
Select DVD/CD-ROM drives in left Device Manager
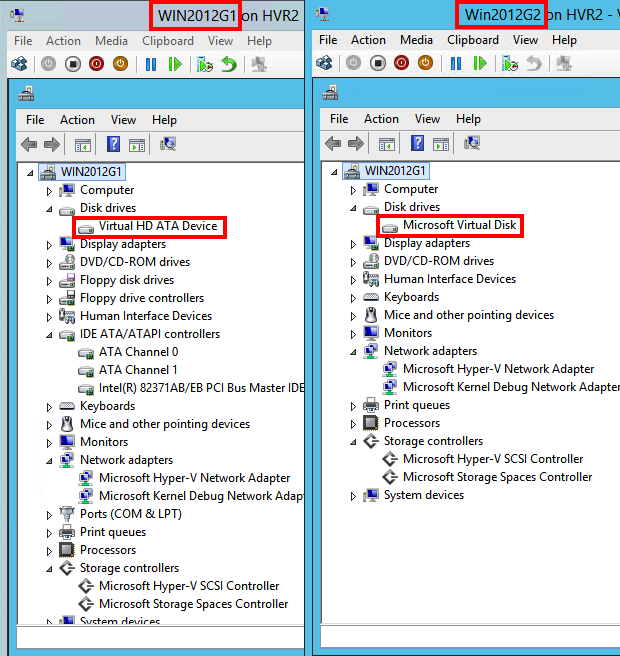coord(135,262)
